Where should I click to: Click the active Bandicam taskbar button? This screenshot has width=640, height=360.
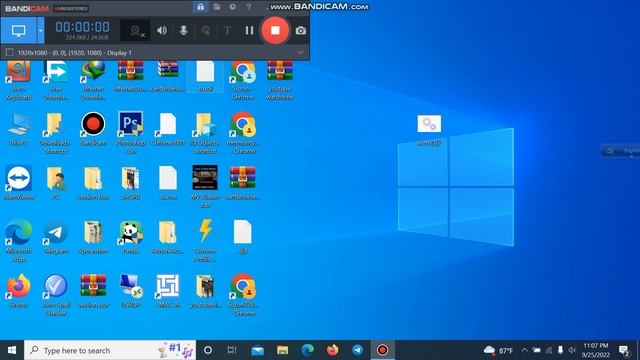click(x=382, y=350)
